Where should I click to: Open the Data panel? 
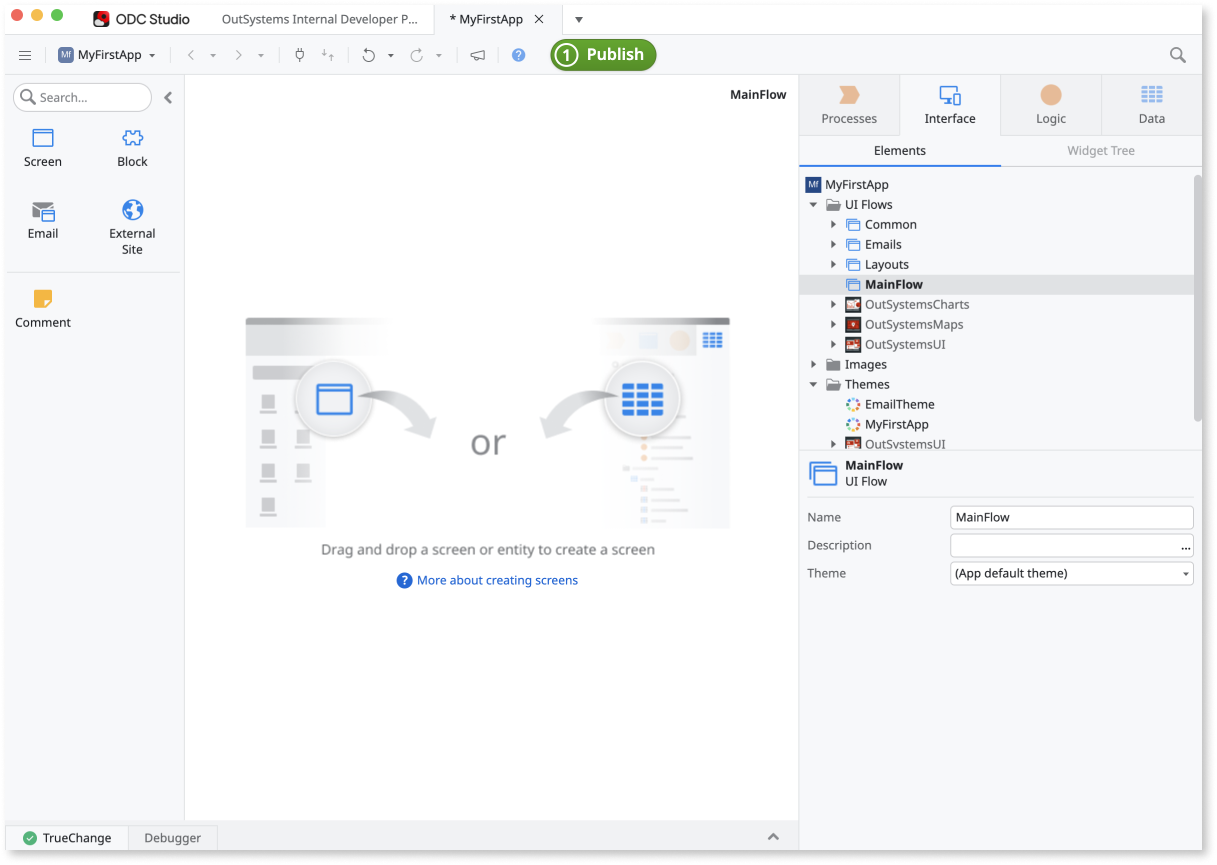tap(1150, 104)
